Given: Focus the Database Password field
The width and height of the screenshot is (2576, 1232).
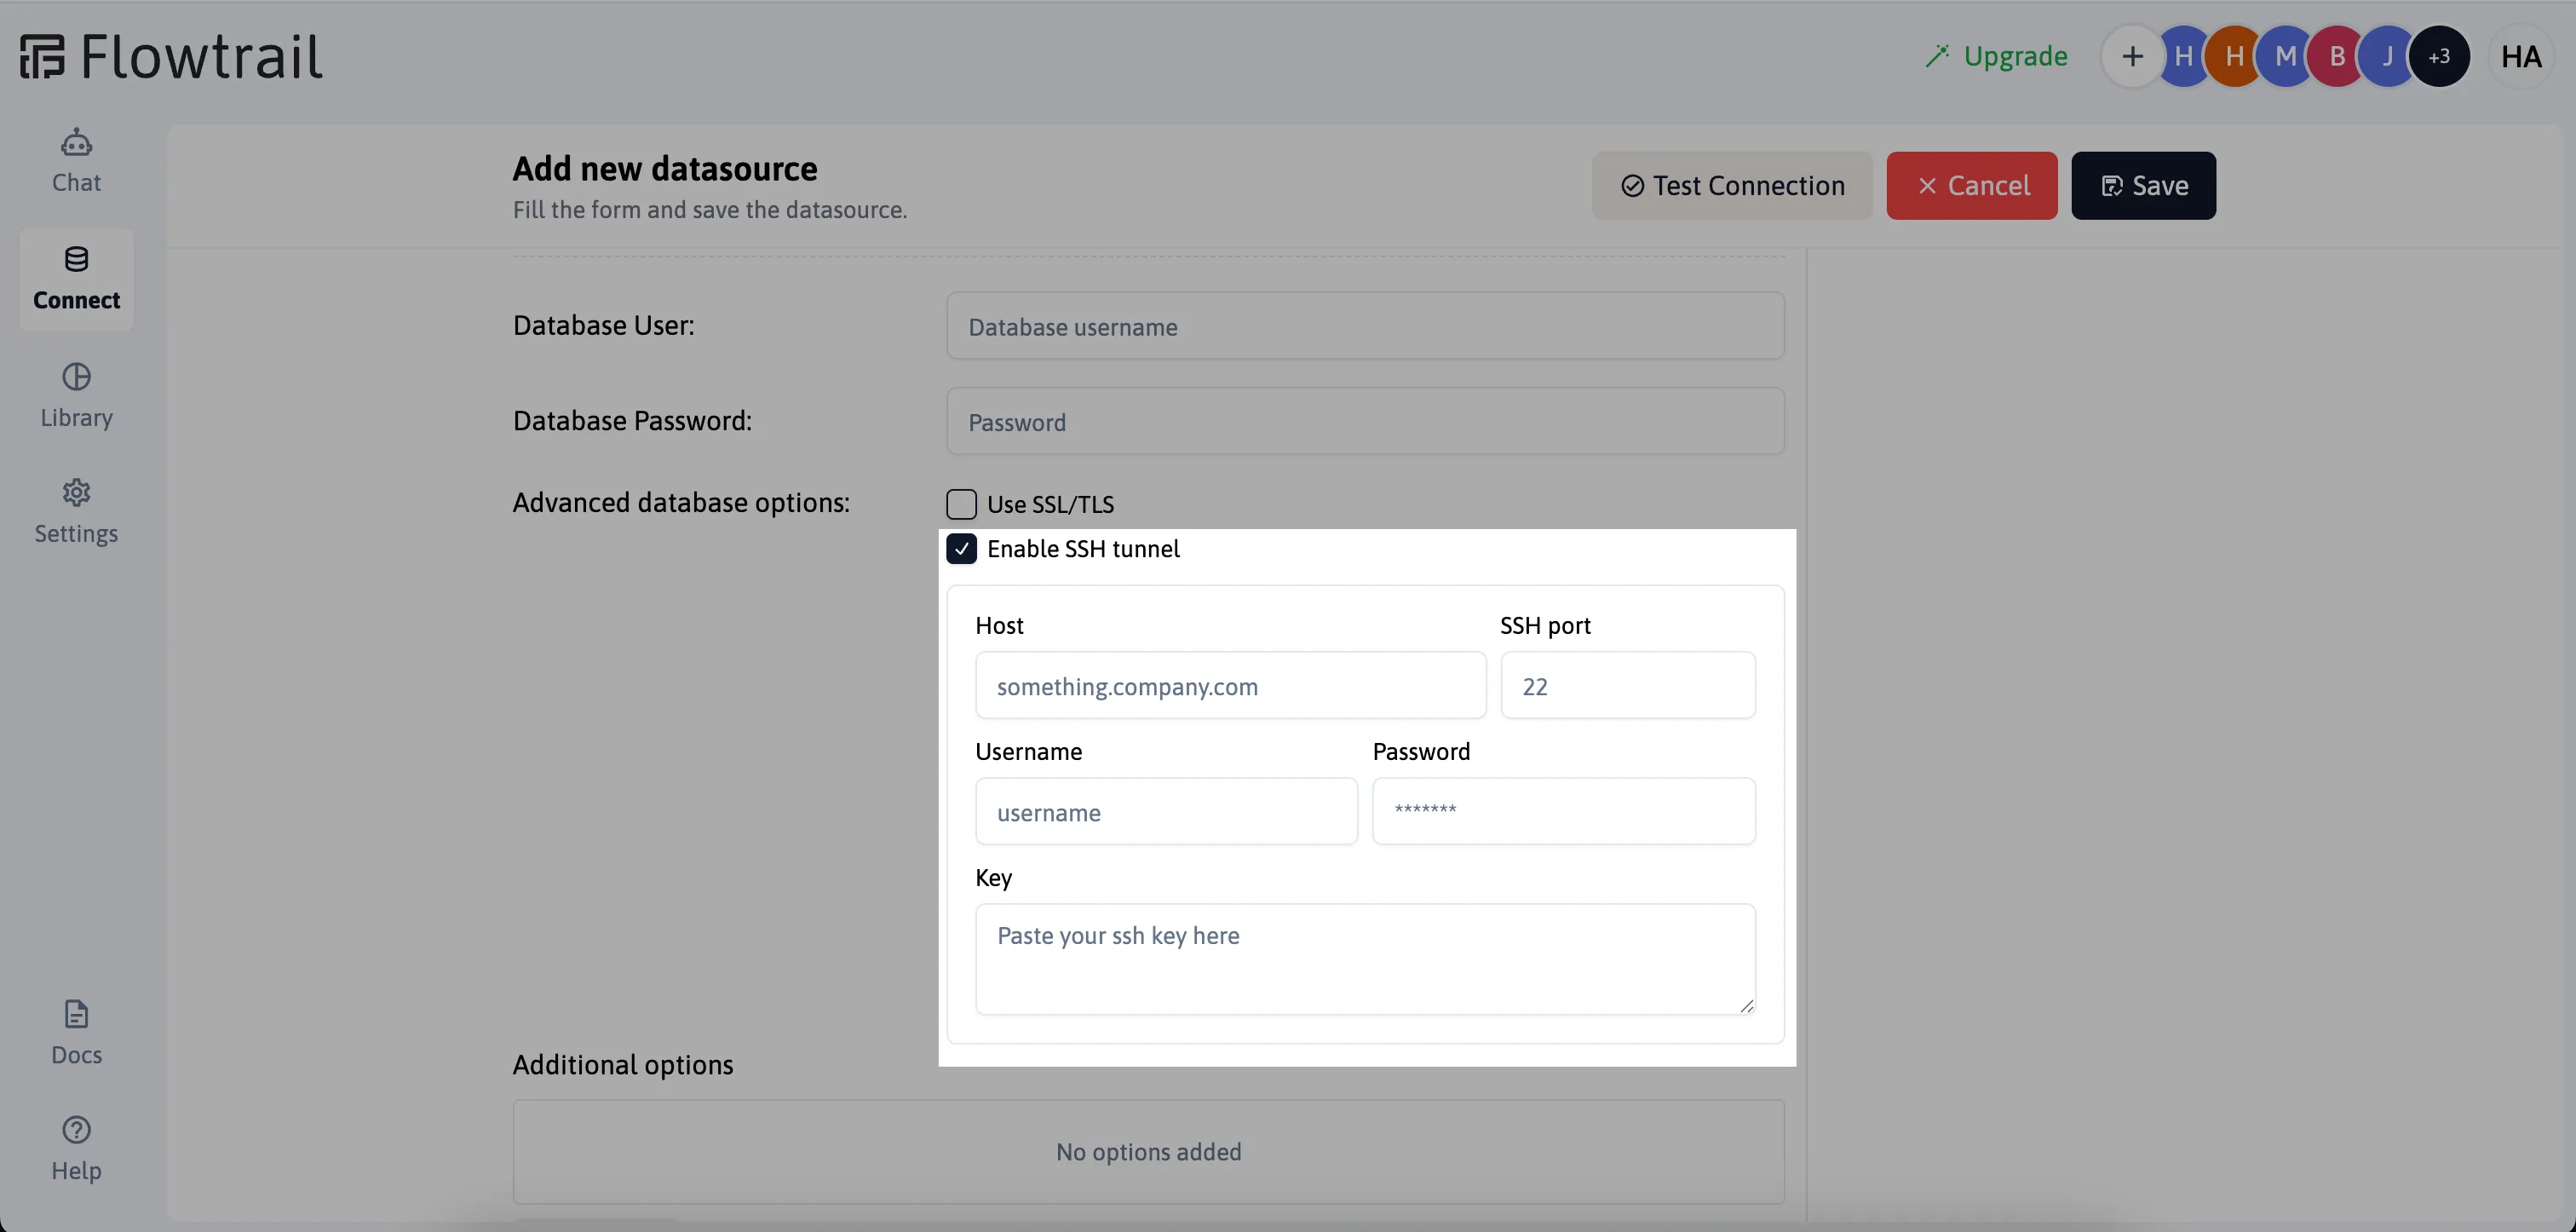Looking at the screenshot, I should (1365, 421).
